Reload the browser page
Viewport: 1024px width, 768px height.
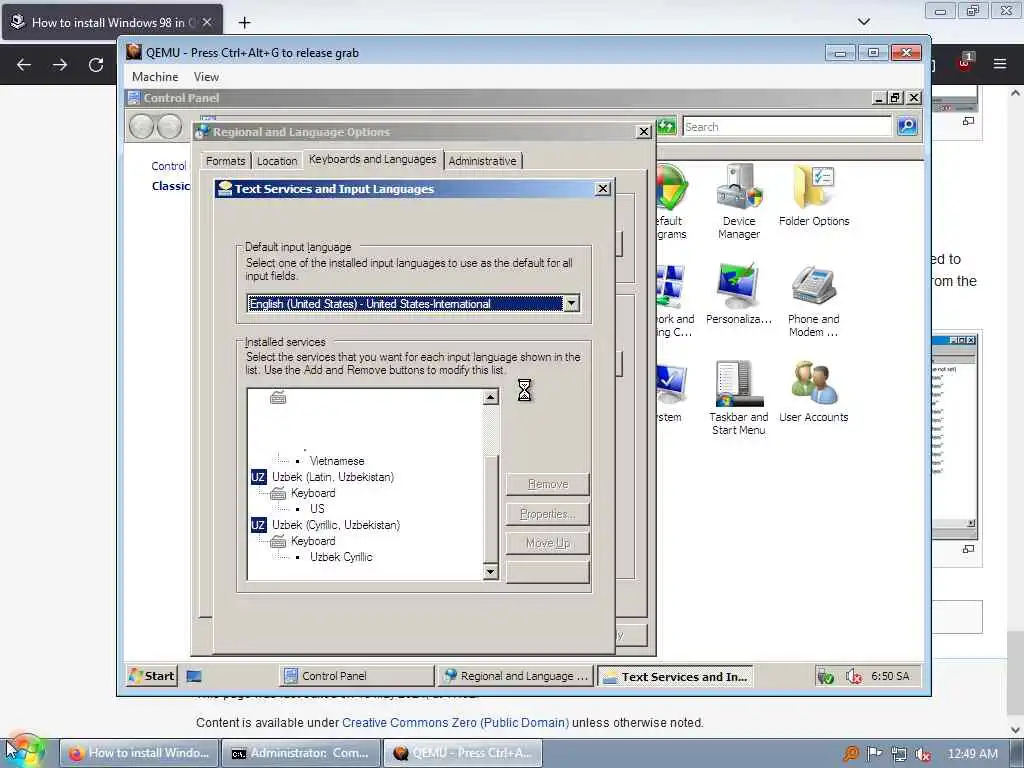[x=96, y=65]
